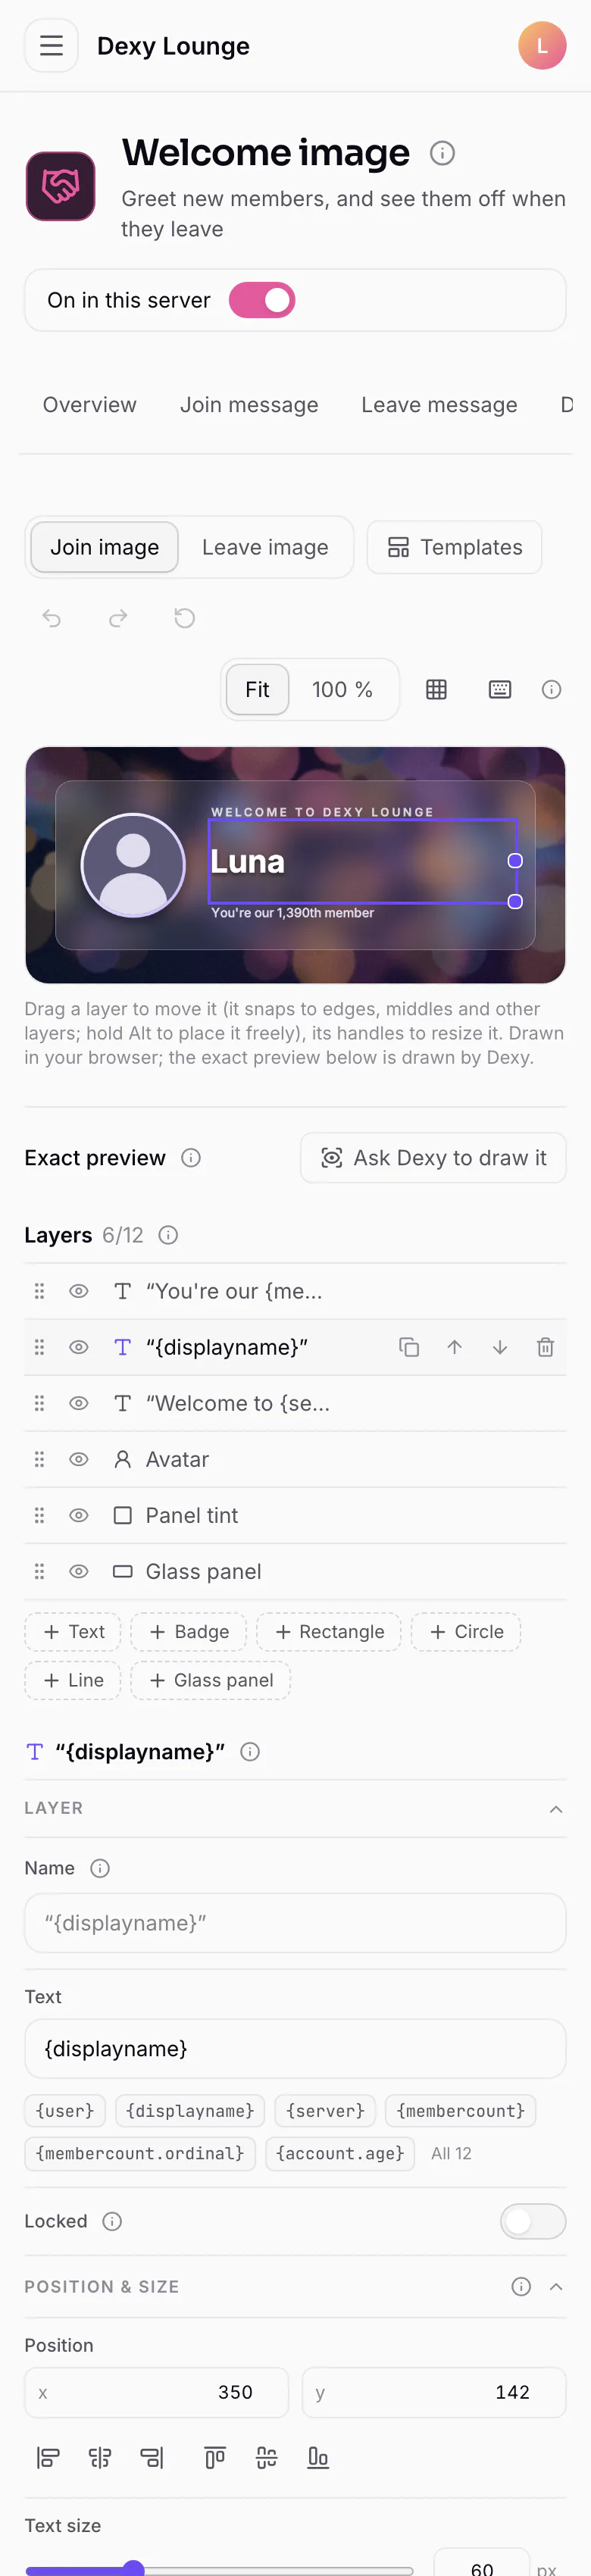Add a new Rectangle layer

329,1632
